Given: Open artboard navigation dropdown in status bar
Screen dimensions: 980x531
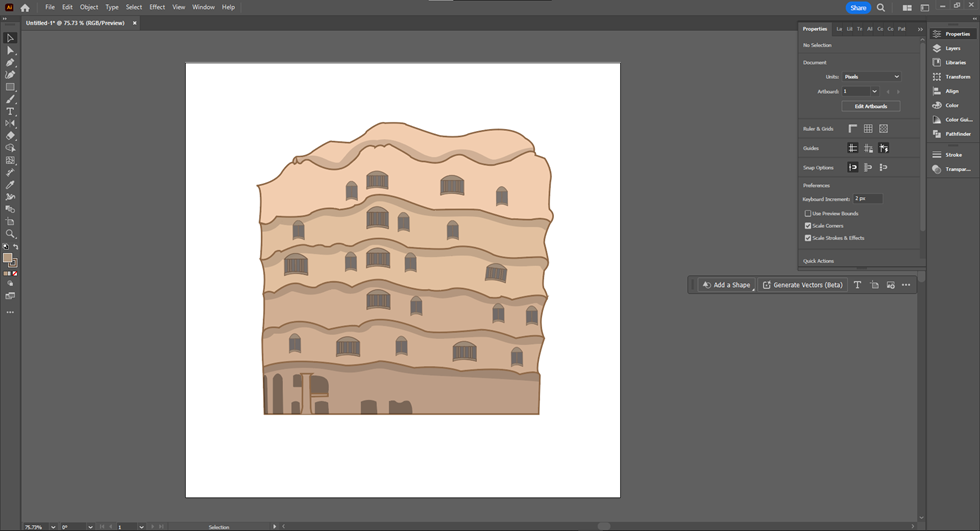Looking at the screenshot, I should [x=141, y=527].
